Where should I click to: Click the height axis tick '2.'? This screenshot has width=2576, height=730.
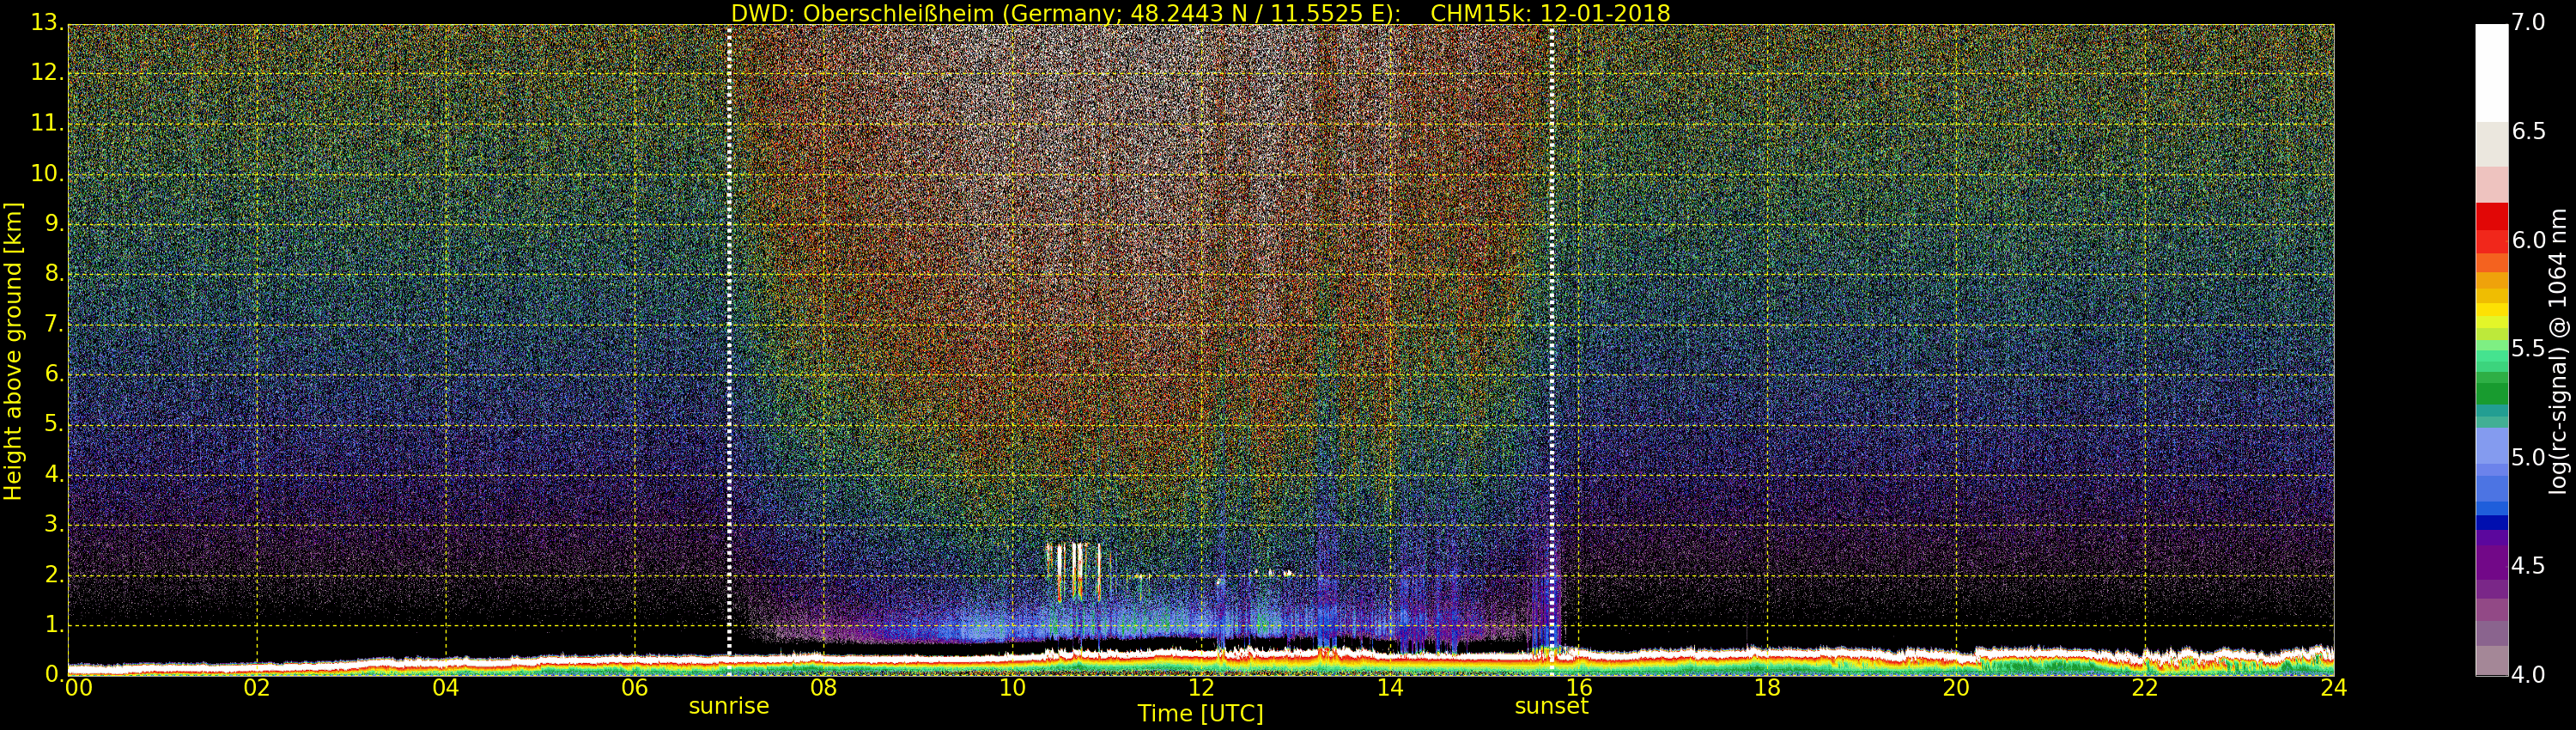click(x=54, y=574)
